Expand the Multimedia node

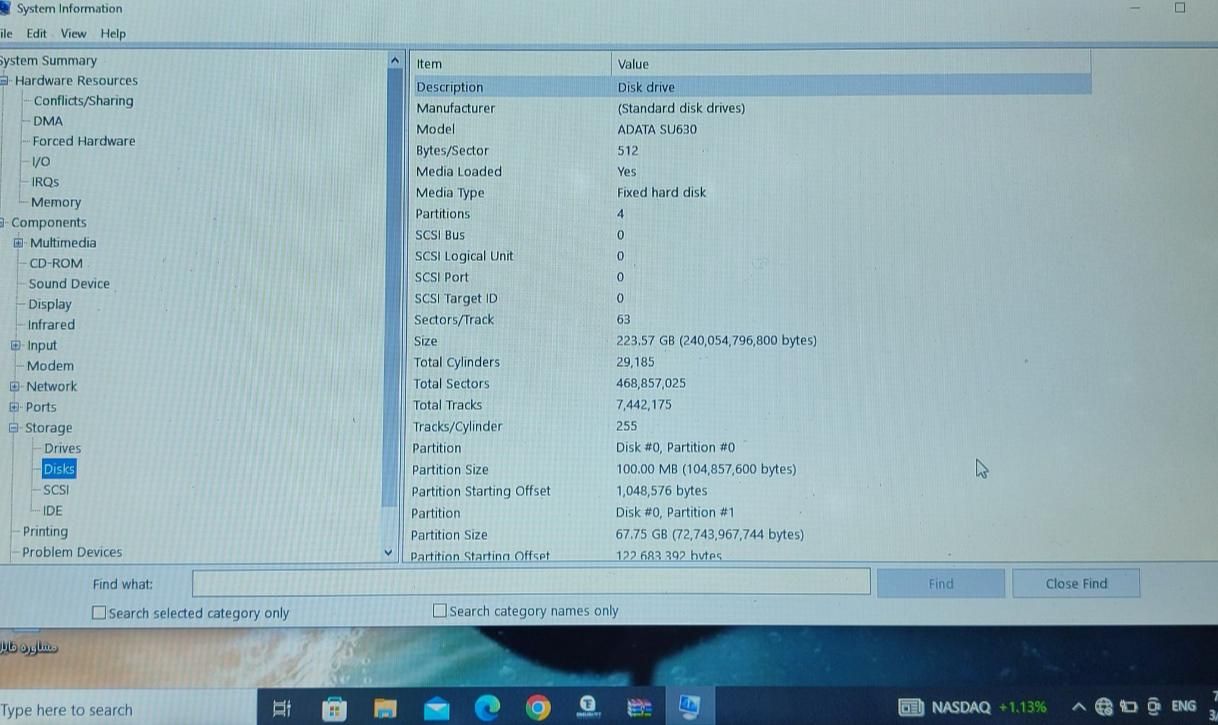(18, 243)
